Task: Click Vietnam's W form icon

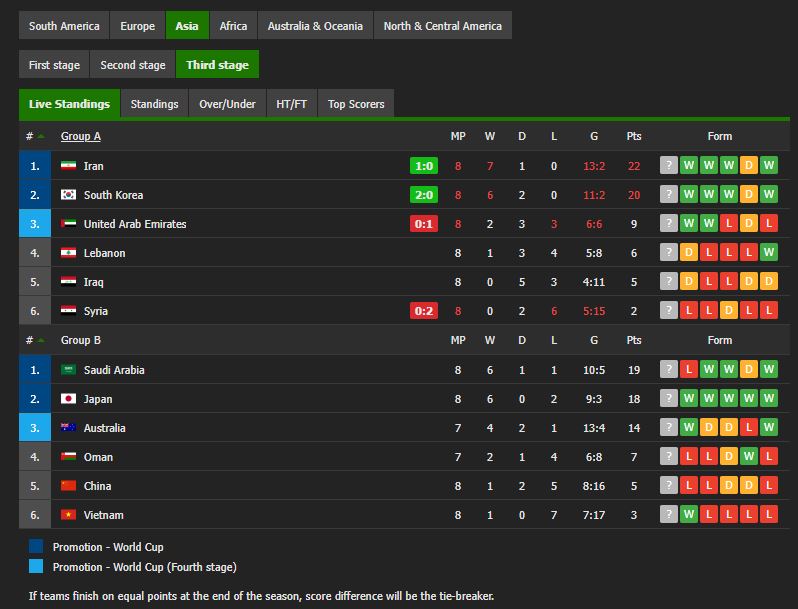Action: (x=689, y=514)
